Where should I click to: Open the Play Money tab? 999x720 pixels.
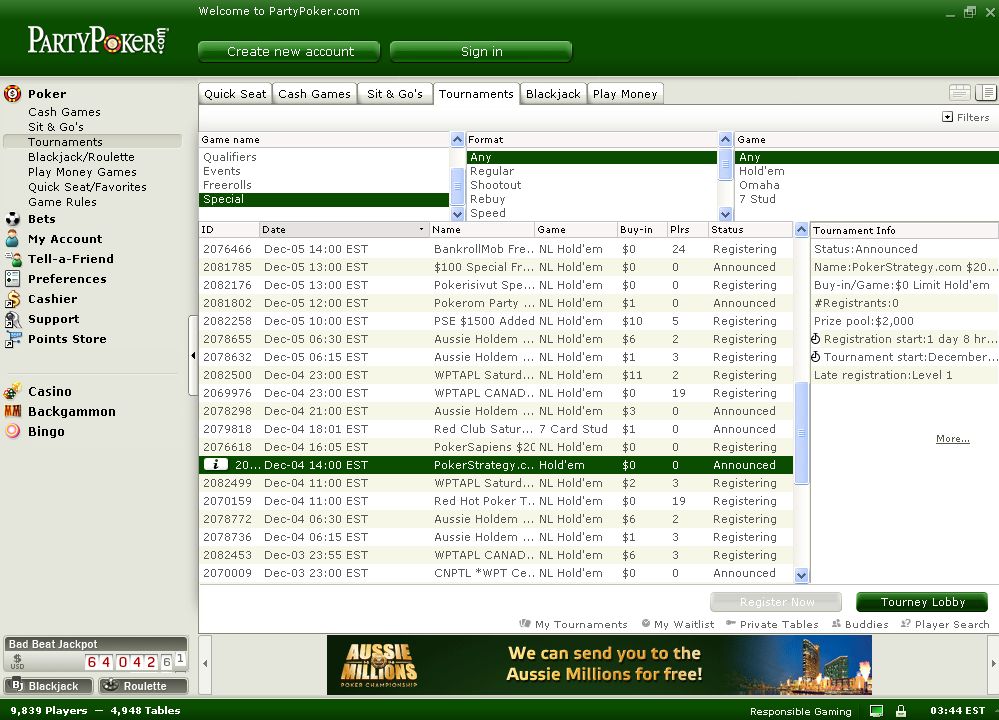[625, 94]
